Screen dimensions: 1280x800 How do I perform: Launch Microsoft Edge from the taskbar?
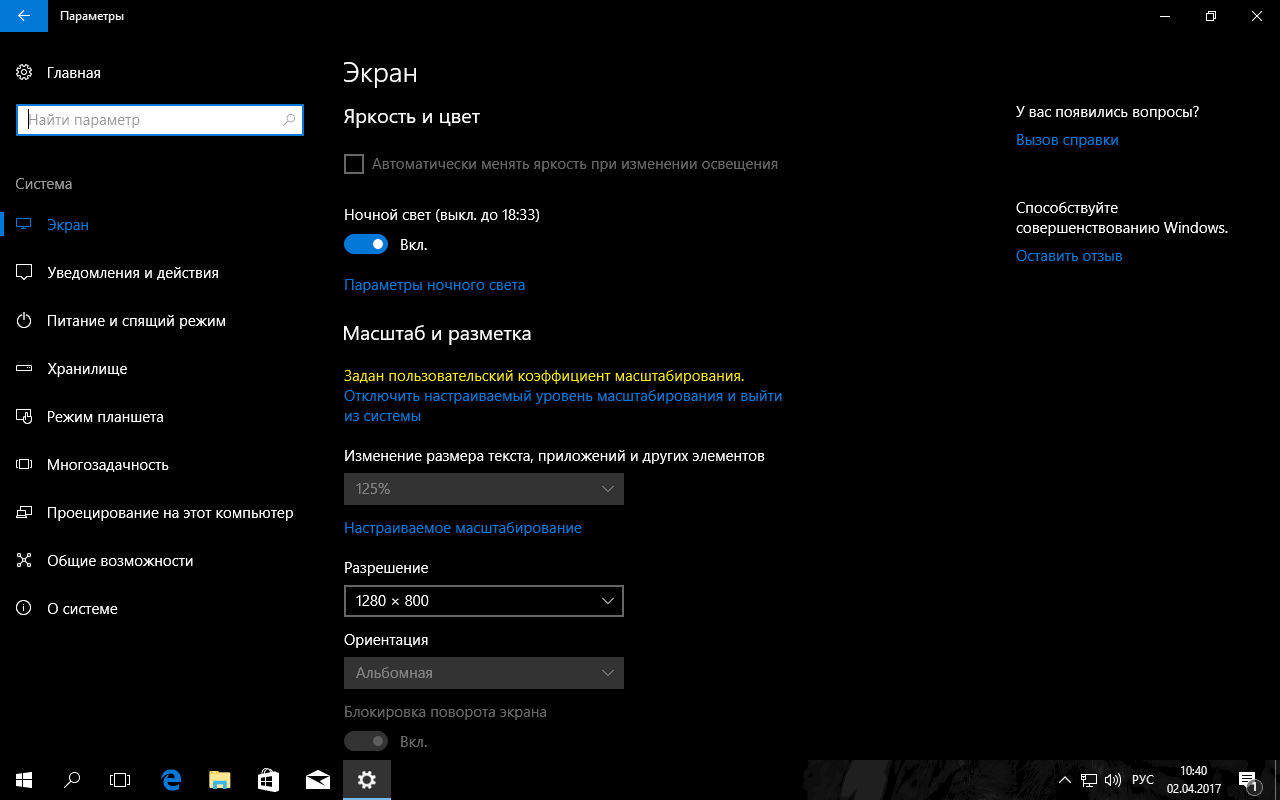(x=171, y=780)
